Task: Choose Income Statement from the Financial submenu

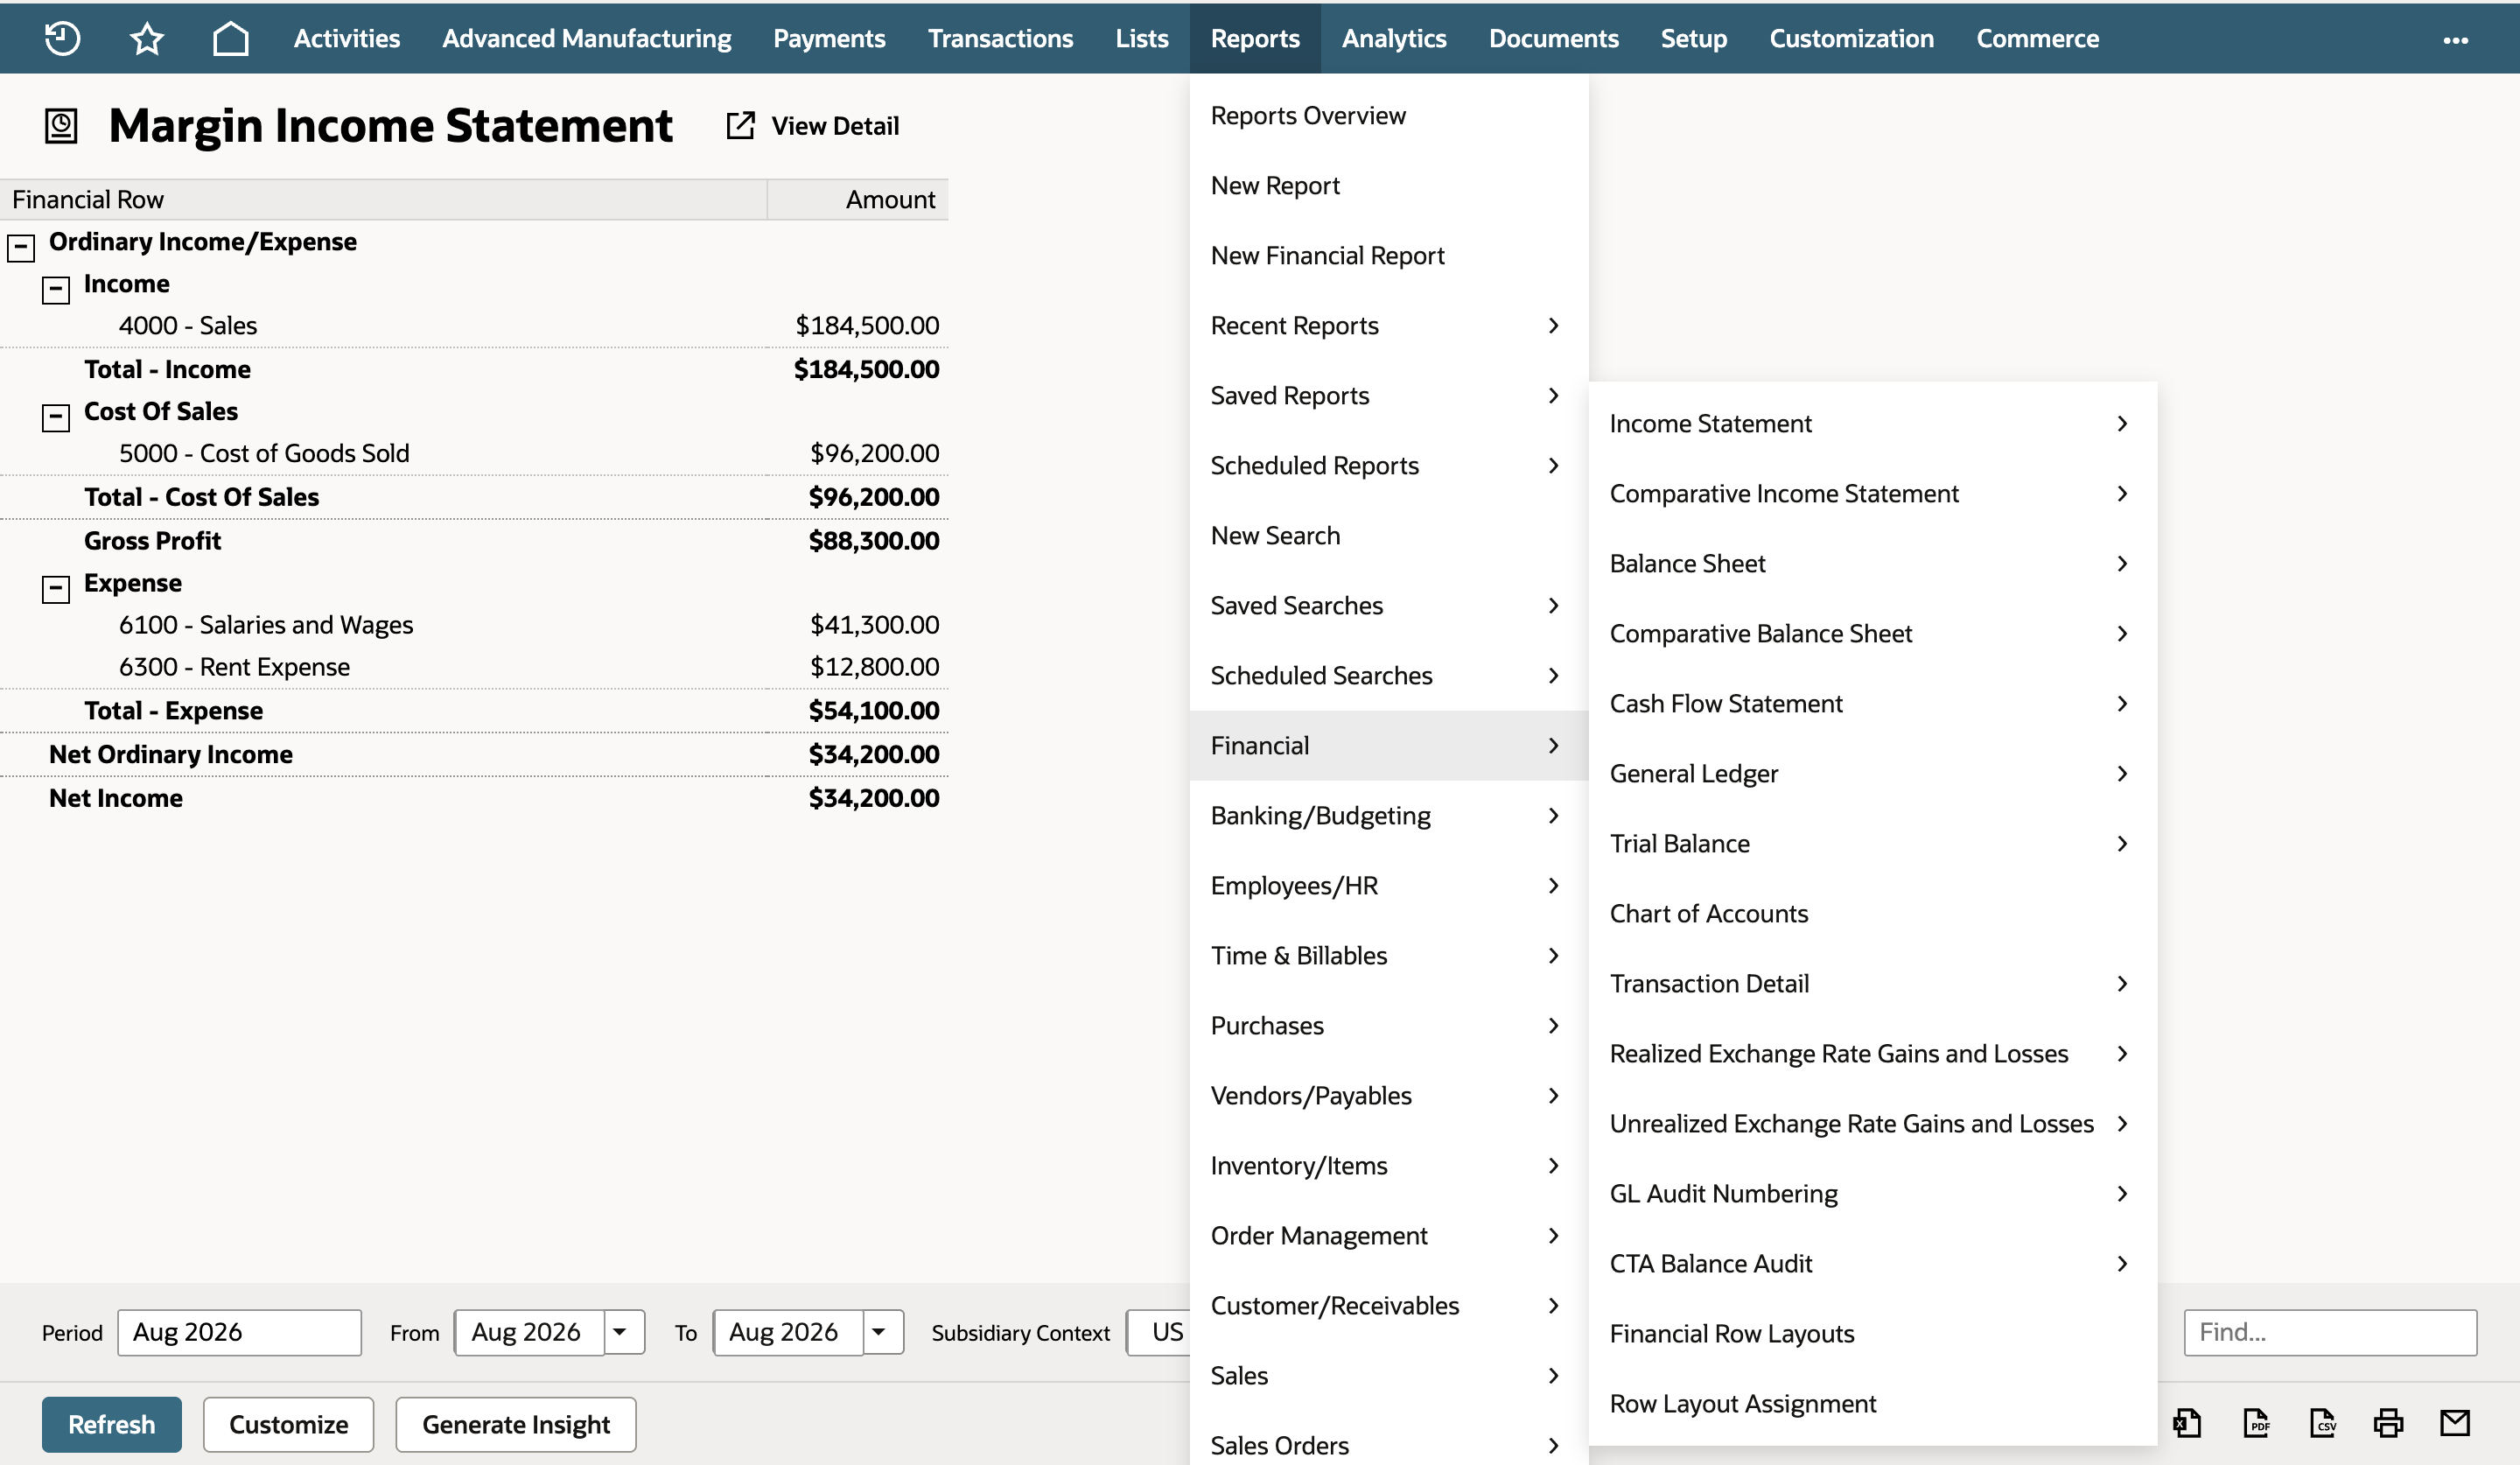Action: click(x=1872, y=424)
